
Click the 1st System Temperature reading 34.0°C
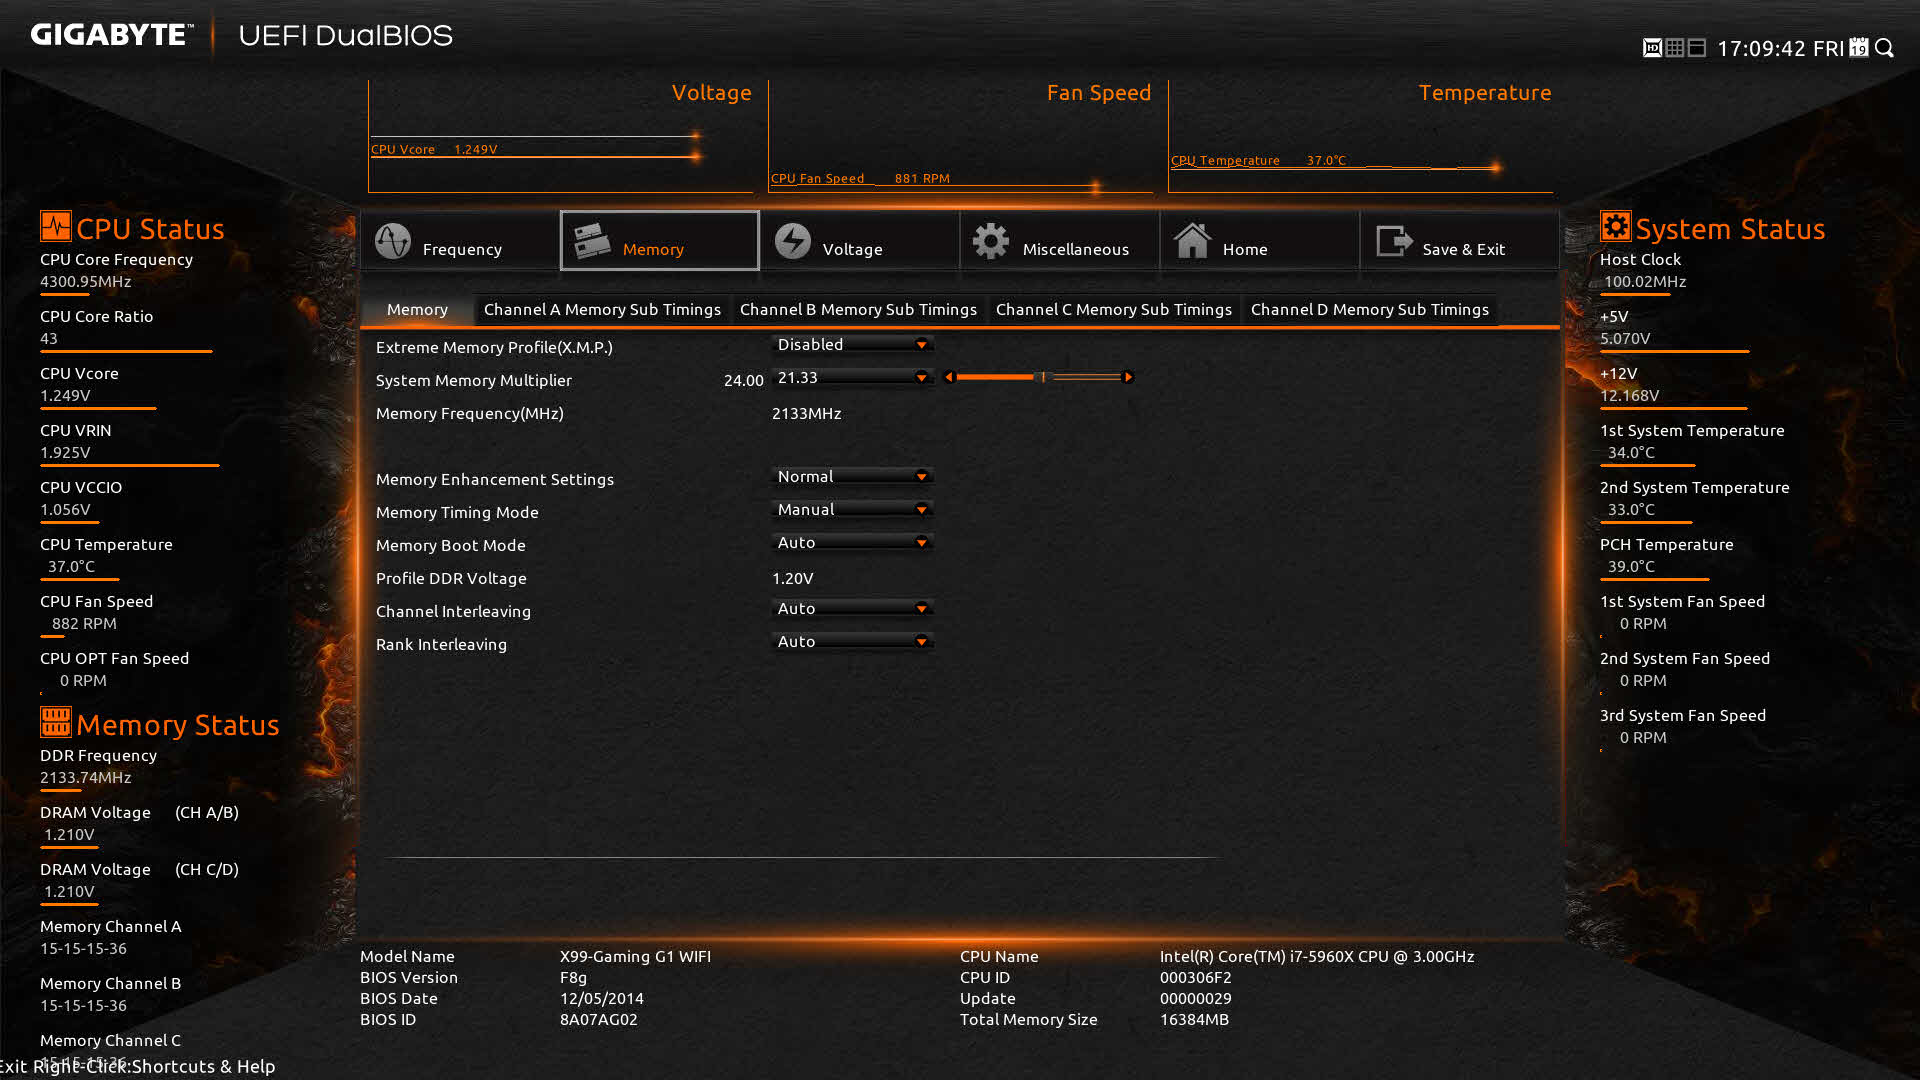[x=1631, y=452]
